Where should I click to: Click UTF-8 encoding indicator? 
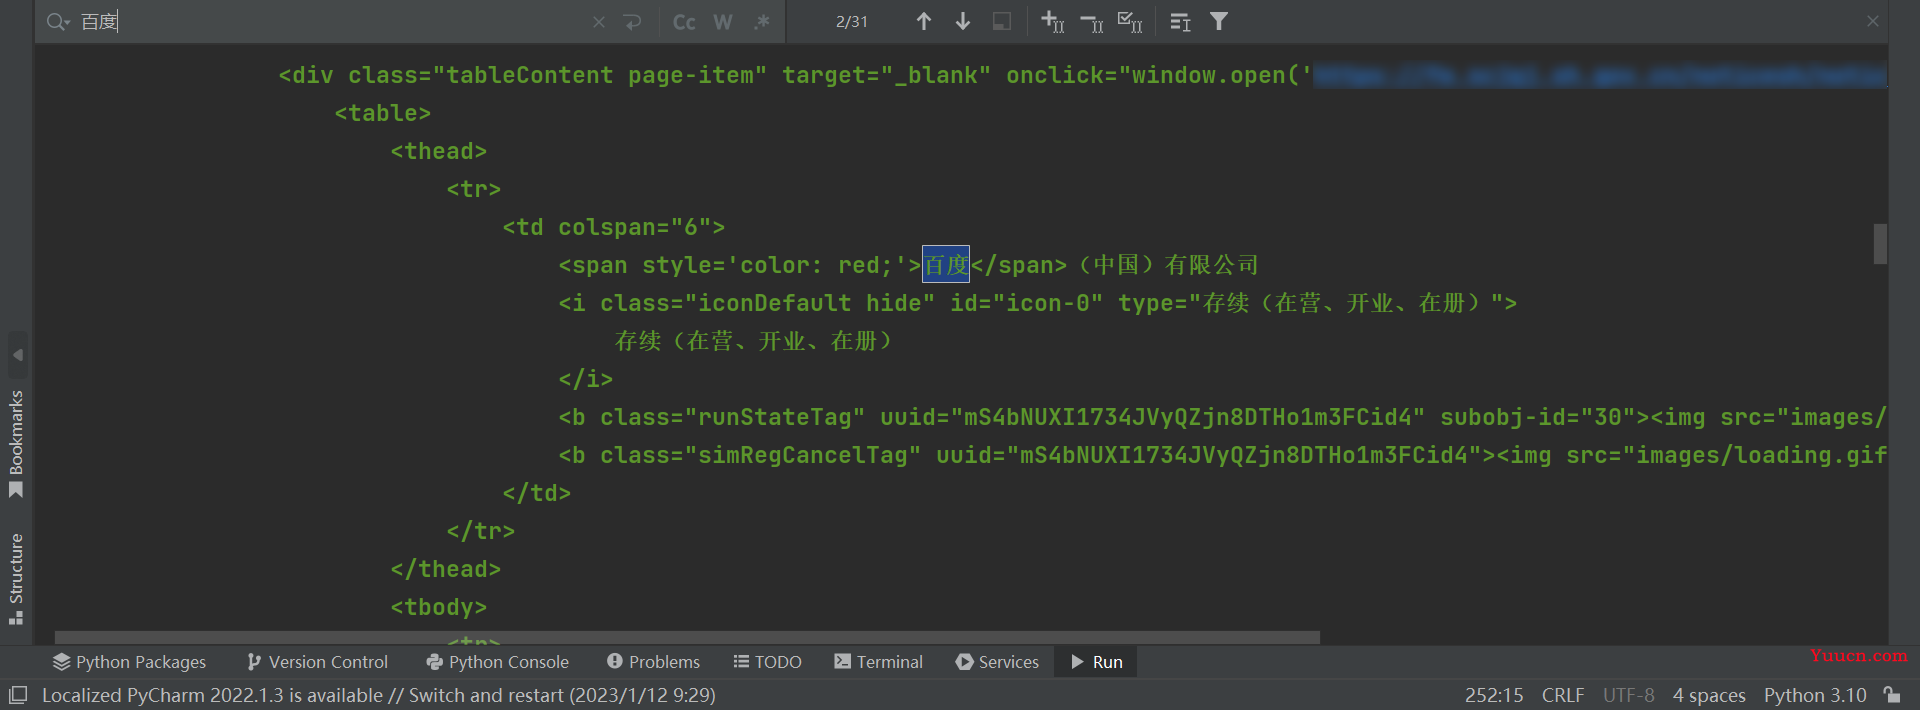click(x=1629, y=695)
